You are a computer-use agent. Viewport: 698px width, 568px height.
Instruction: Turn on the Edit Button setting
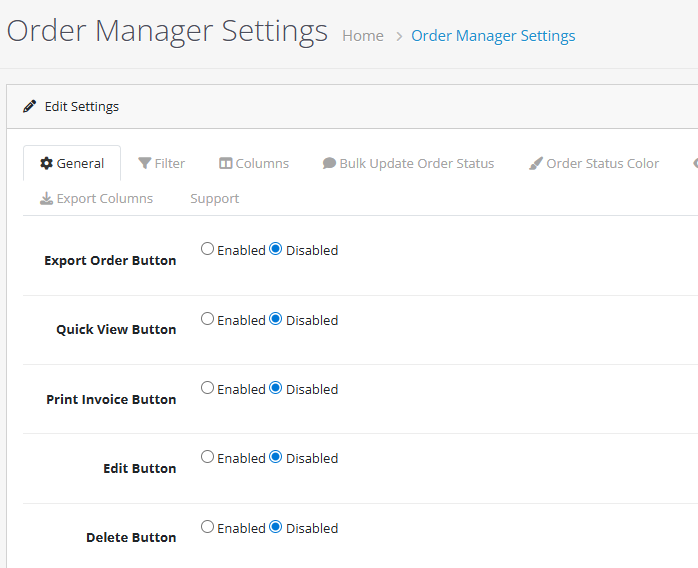pos(208,457)
